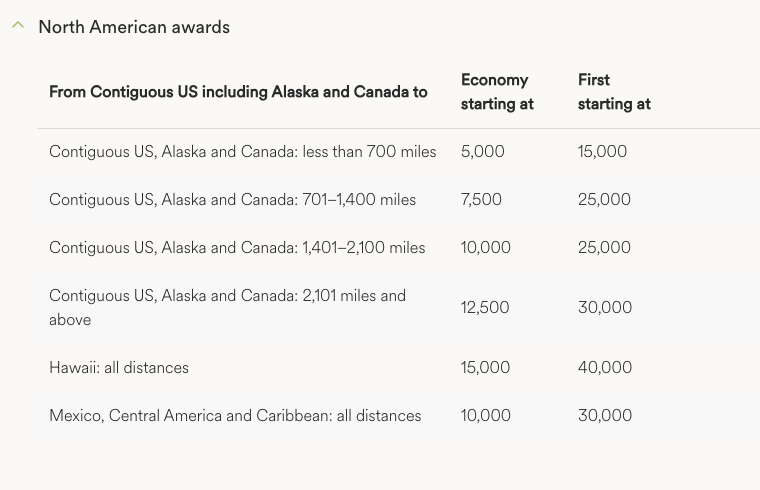Select the Hawaii: all distances row label

click(119, 368)
